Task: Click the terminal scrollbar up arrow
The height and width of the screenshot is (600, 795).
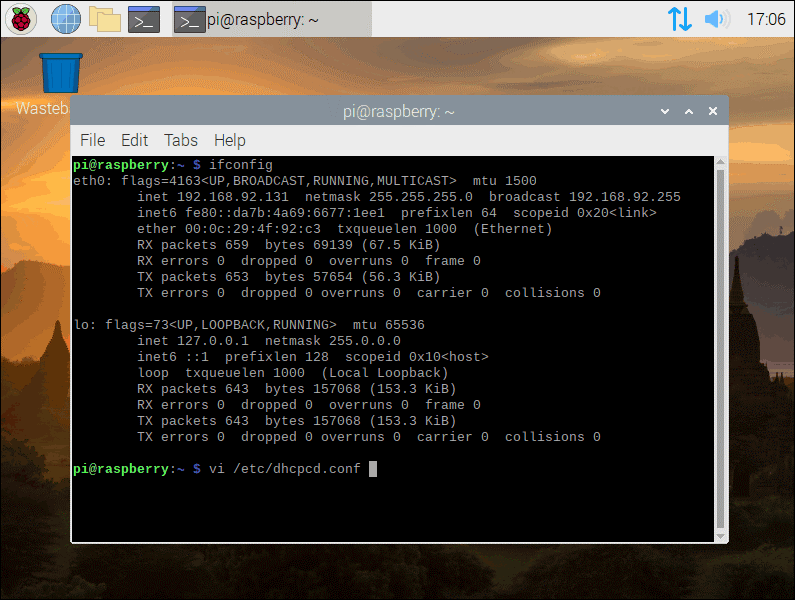Action: pos(720,162)
